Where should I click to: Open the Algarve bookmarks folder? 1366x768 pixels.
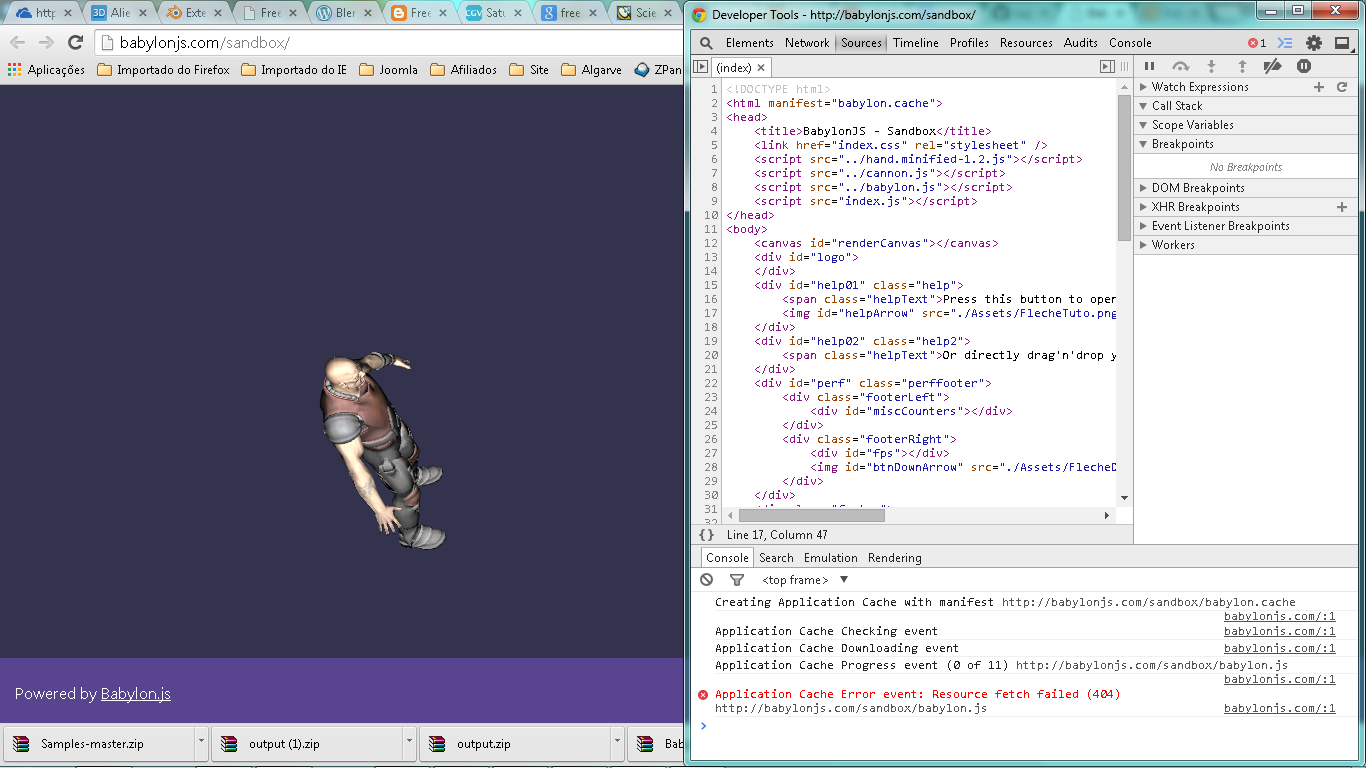(x=591, y=70)
